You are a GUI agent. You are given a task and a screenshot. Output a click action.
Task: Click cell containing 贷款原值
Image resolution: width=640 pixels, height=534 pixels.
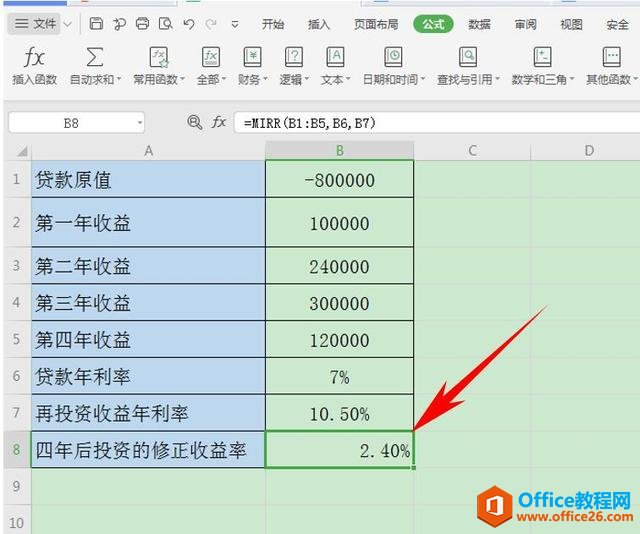(149, 179)
